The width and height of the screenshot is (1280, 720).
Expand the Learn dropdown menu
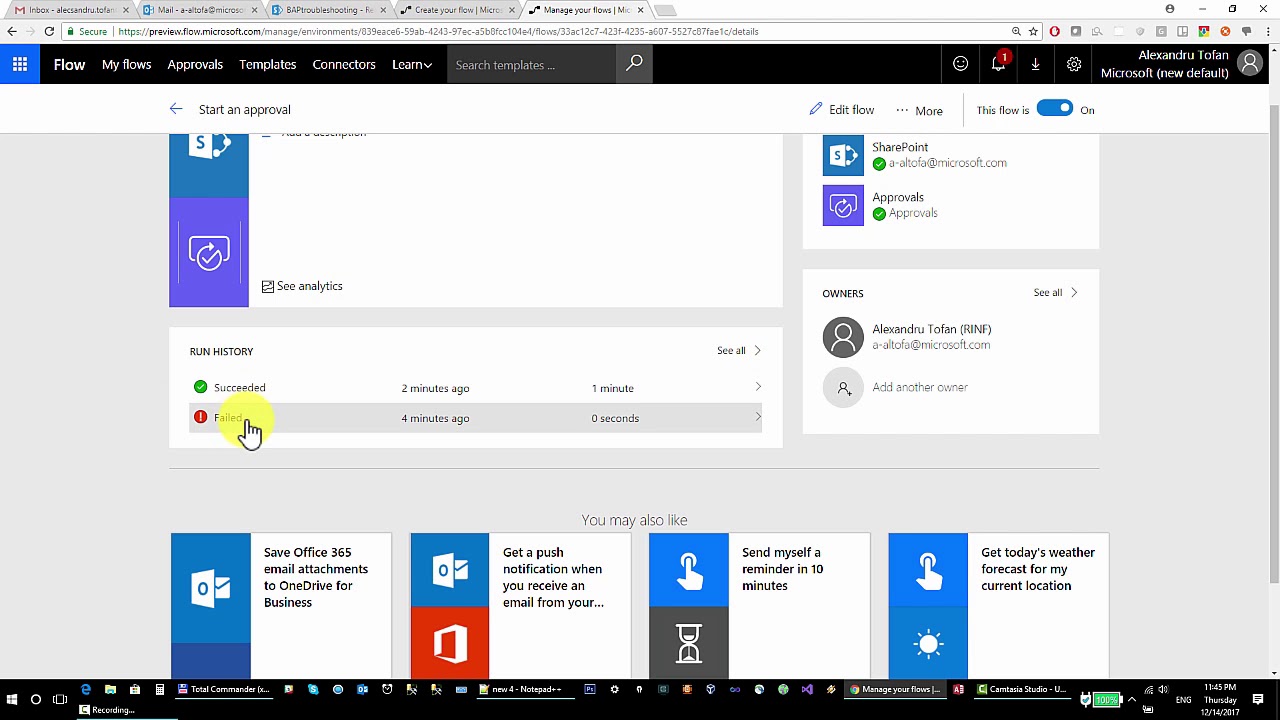click(x=411, y=65)
